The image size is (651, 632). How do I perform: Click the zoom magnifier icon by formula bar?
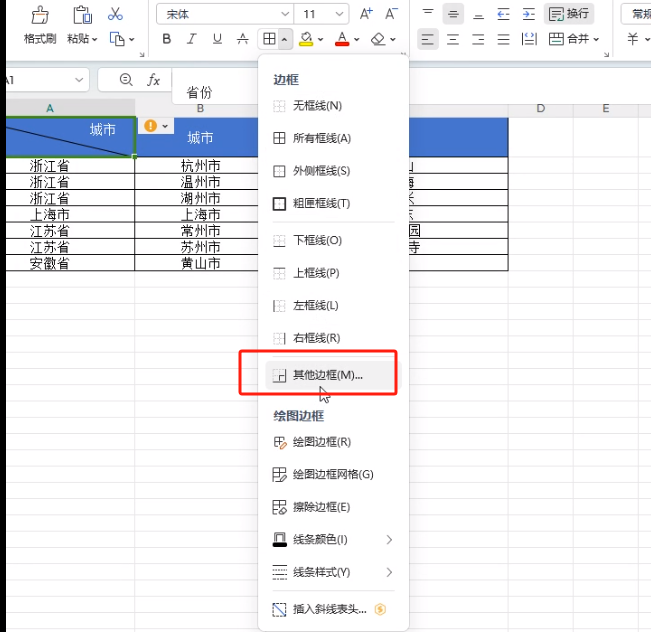(x=126, y=79)
